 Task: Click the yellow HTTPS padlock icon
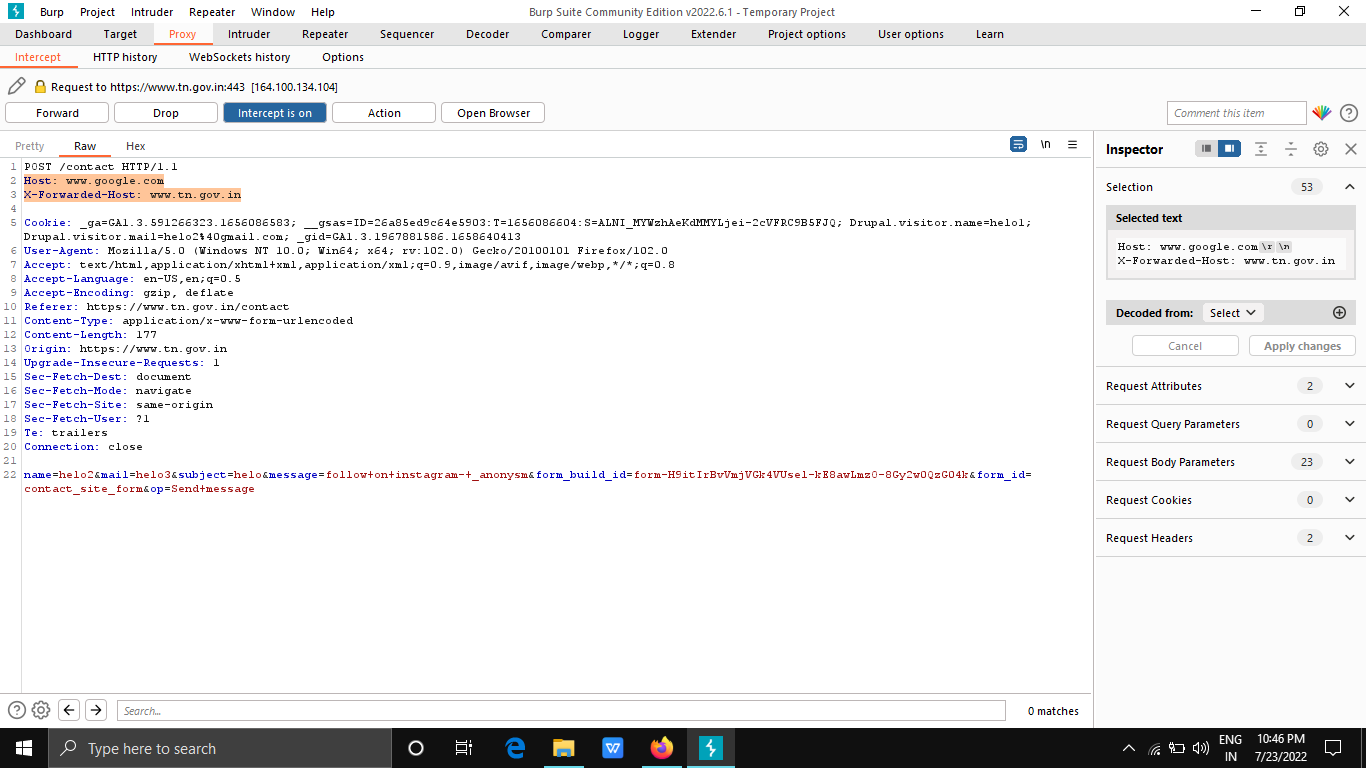(x=40, y=87)
